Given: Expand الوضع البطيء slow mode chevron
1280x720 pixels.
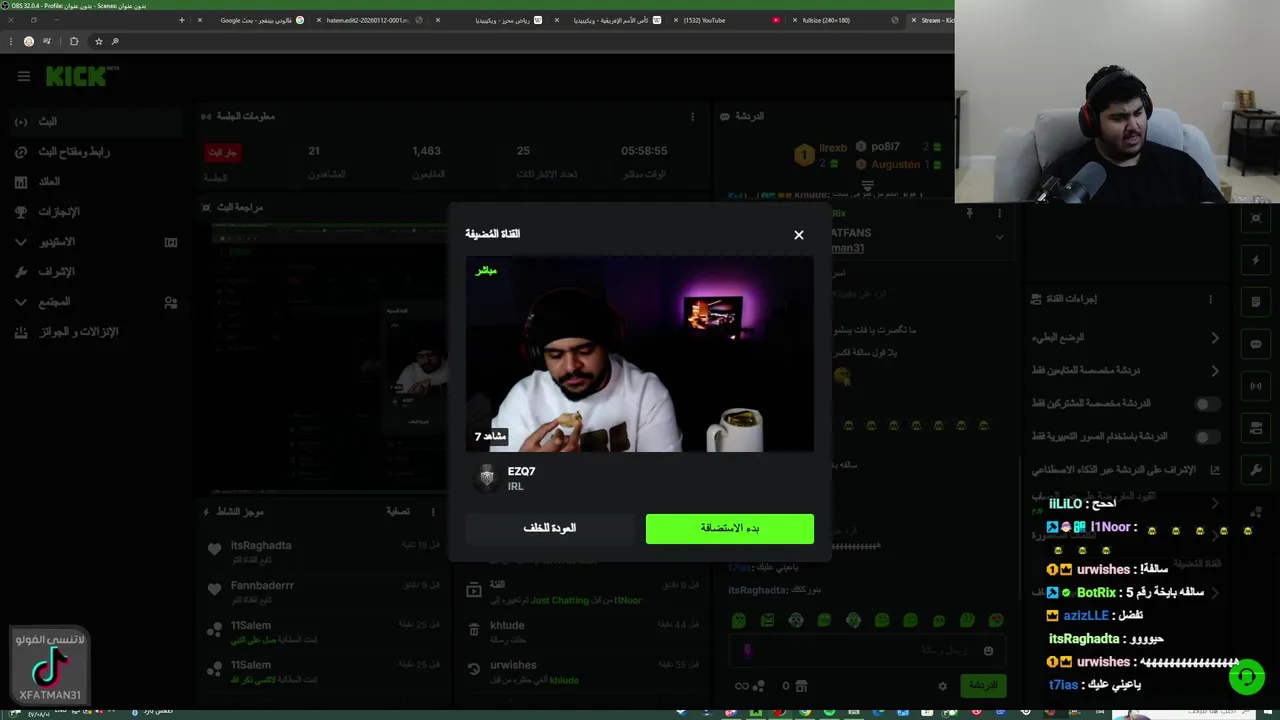Looking at the screenshot, I should coord(1215,338).
